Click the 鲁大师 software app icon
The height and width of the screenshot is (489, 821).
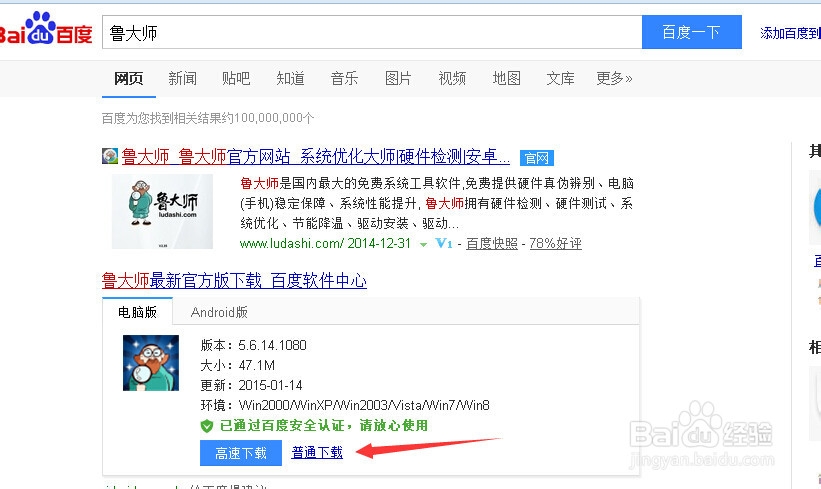pos(151,363)
